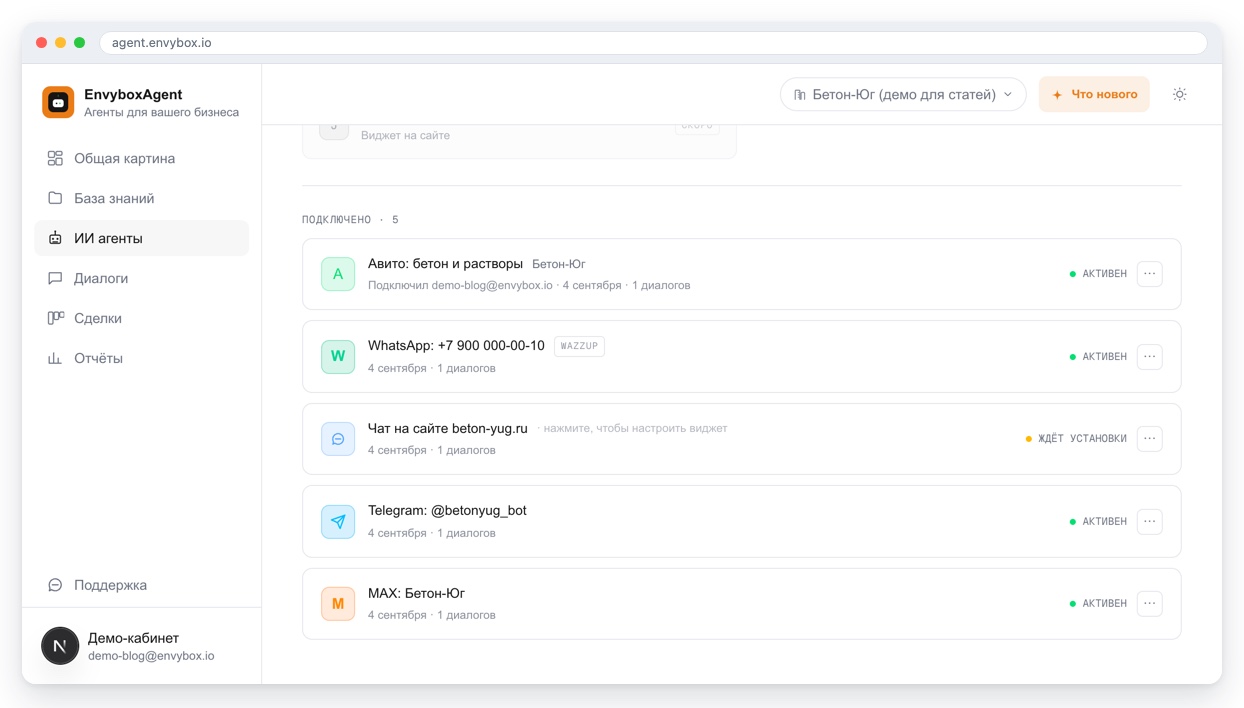
Task: Click the Telegram paper plane icon
Action: [338, 521]
